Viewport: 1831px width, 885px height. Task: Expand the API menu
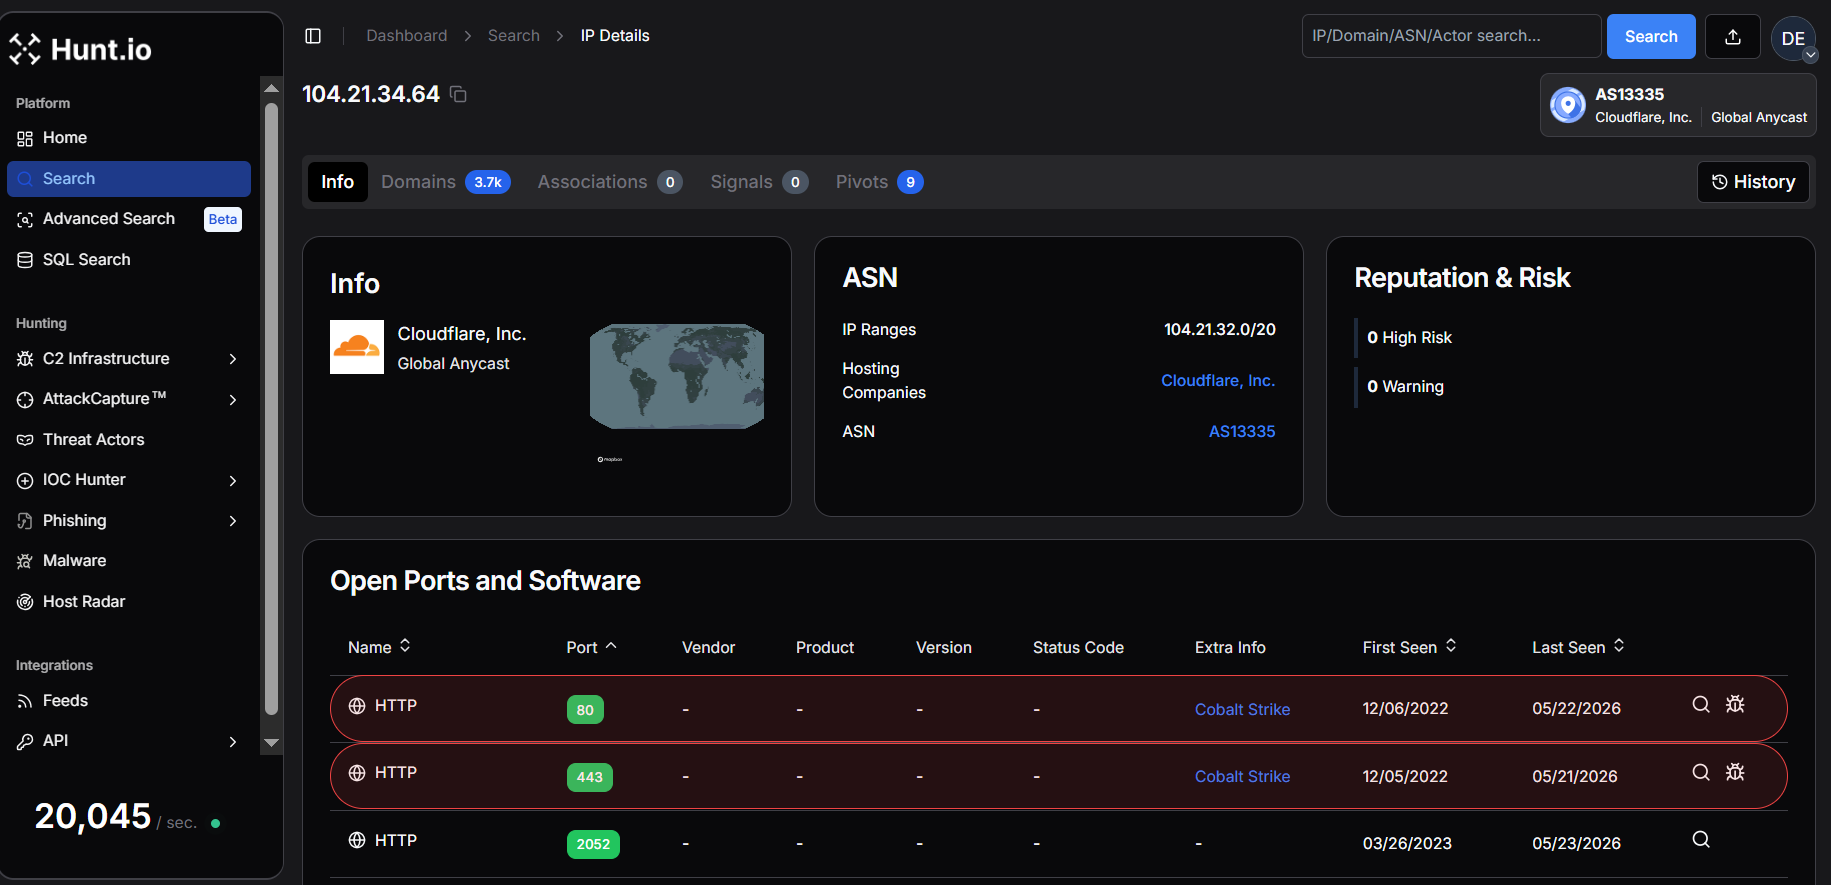tap(129, 741)
